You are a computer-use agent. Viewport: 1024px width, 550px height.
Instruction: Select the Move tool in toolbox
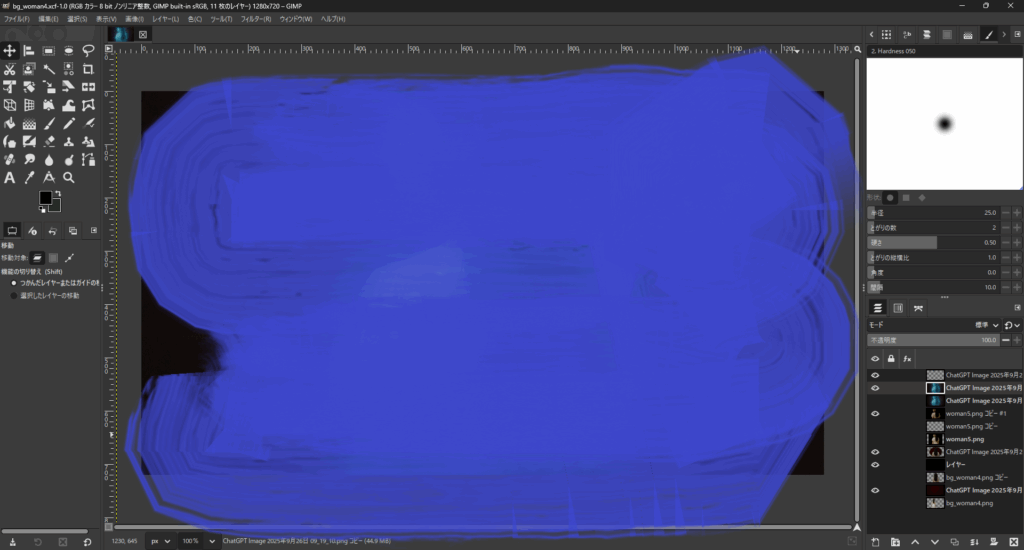tap(10, 51)
